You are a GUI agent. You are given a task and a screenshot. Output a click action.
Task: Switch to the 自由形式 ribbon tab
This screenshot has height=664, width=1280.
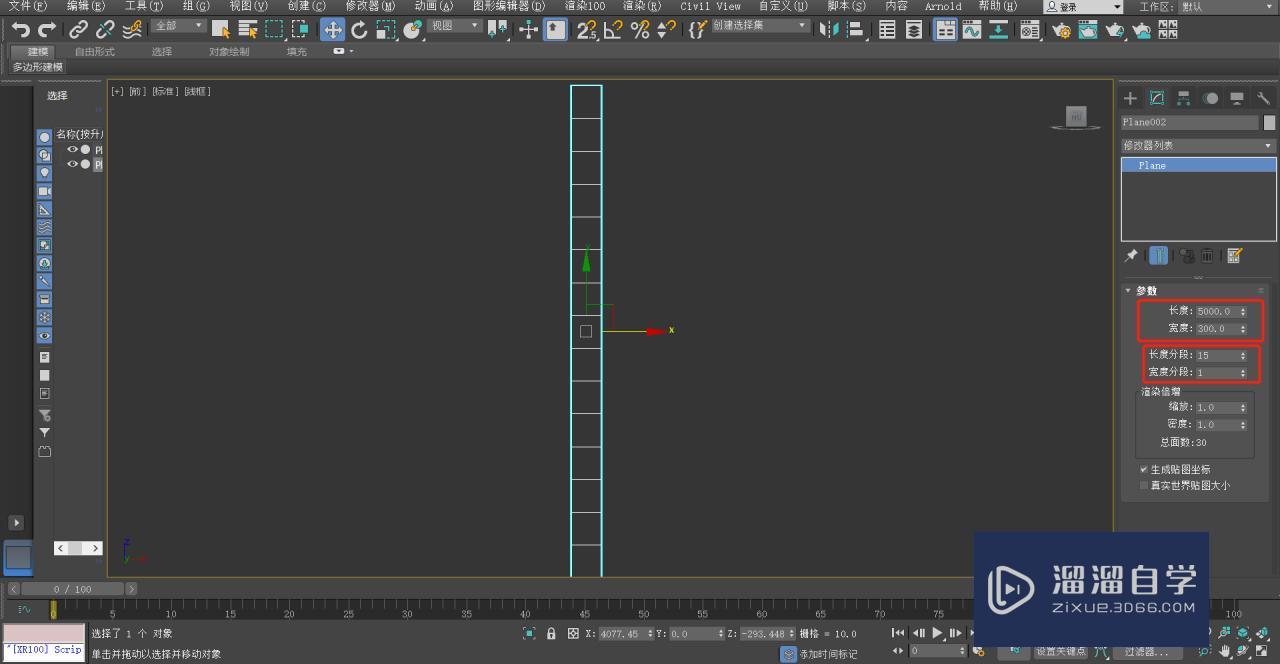click(94, 51)
